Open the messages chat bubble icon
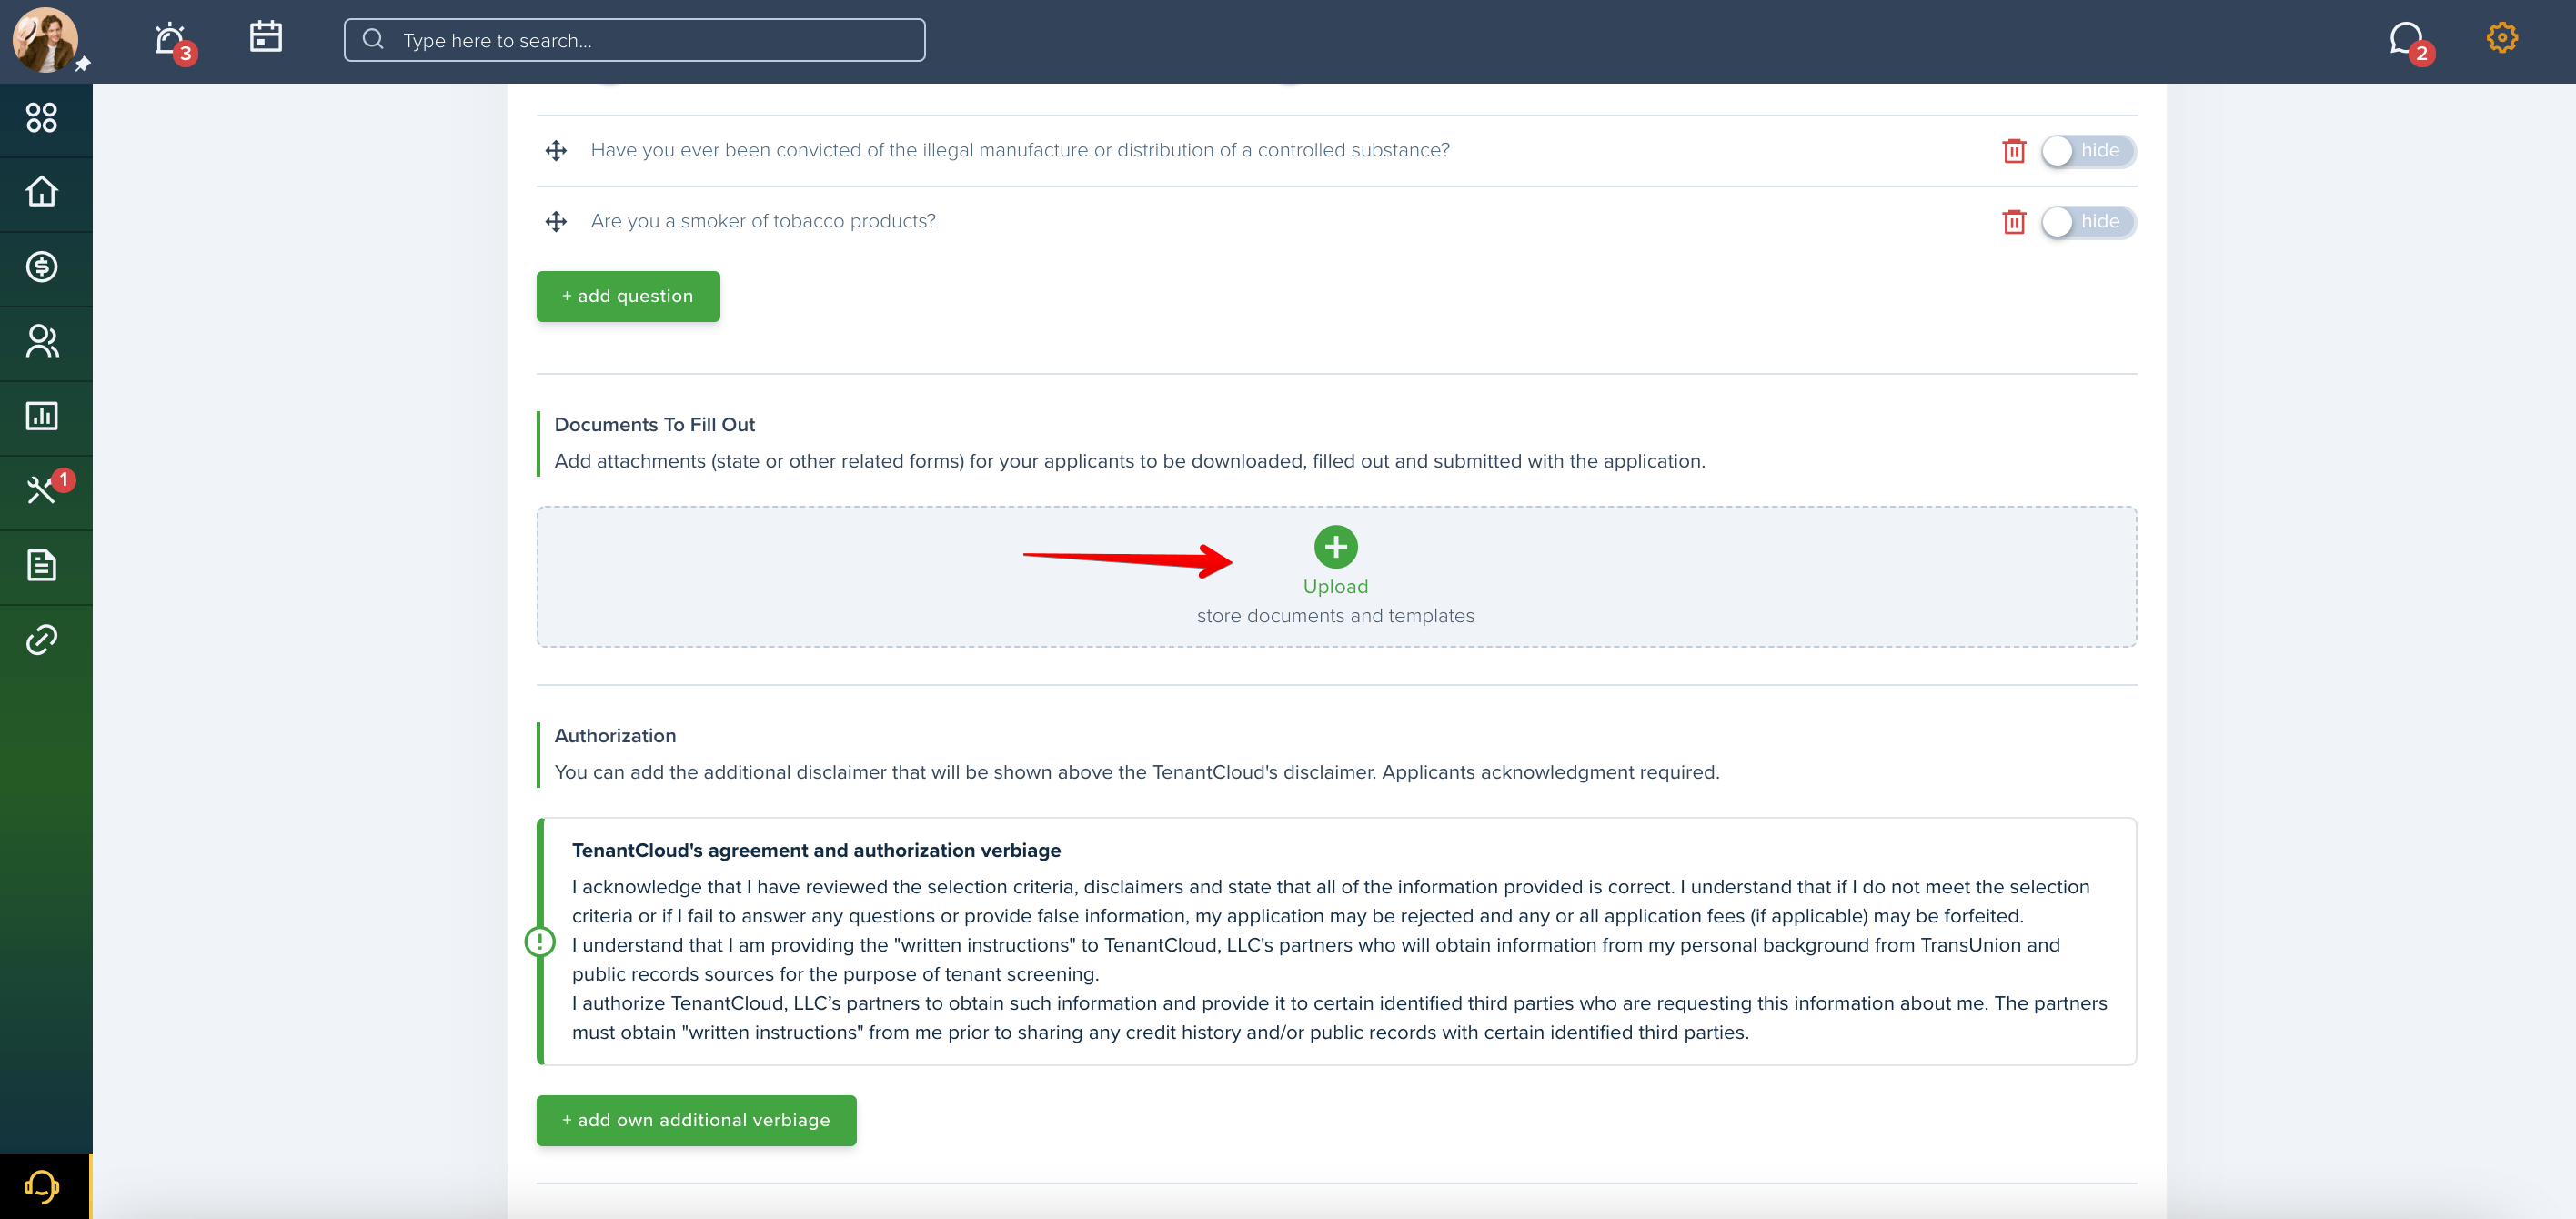This screenshot has width=2576, height=1219. 2405,39
